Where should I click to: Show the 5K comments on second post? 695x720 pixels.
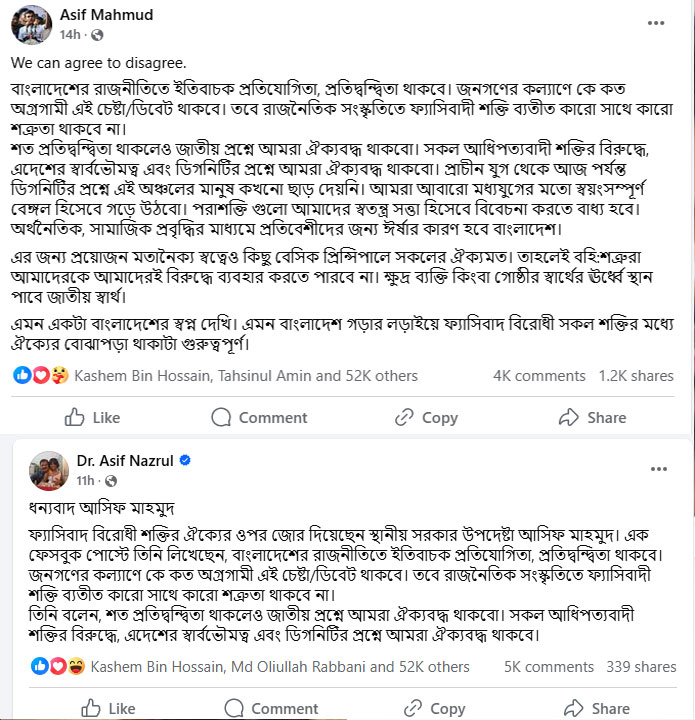click(x=549, y=666)
